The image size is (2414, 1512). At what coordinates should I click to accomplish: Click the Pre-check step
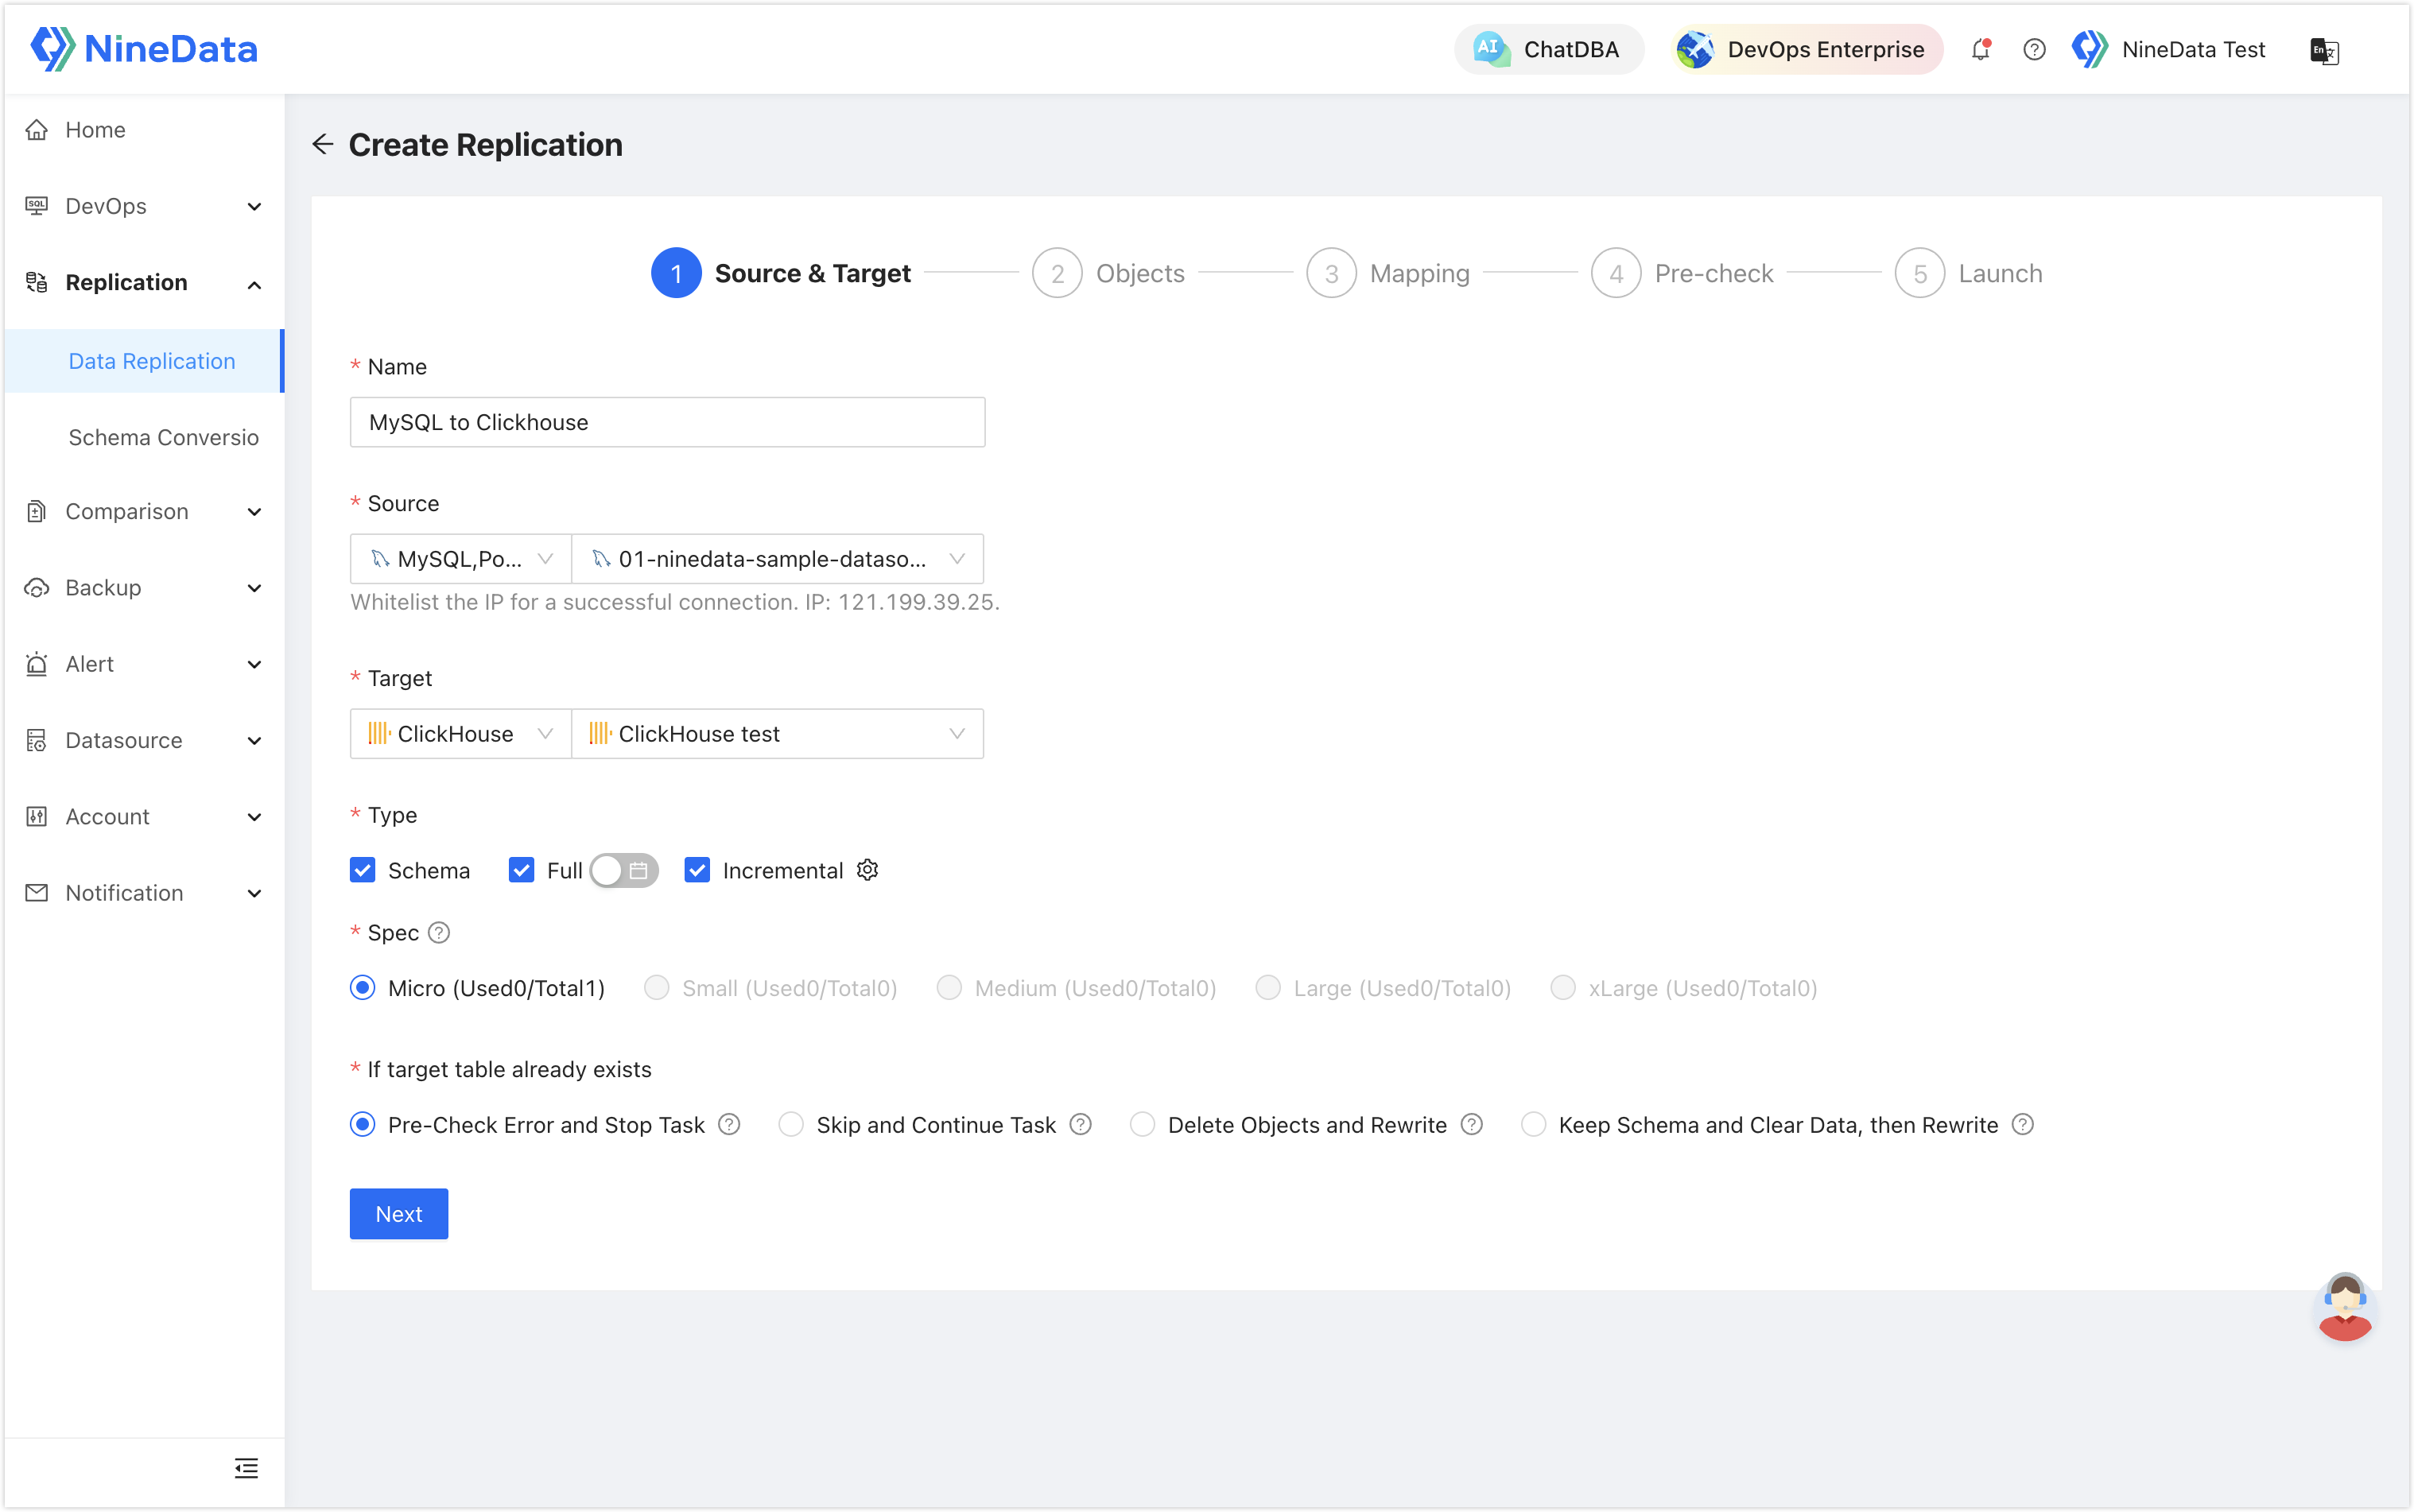click(x=1682, y=273)
